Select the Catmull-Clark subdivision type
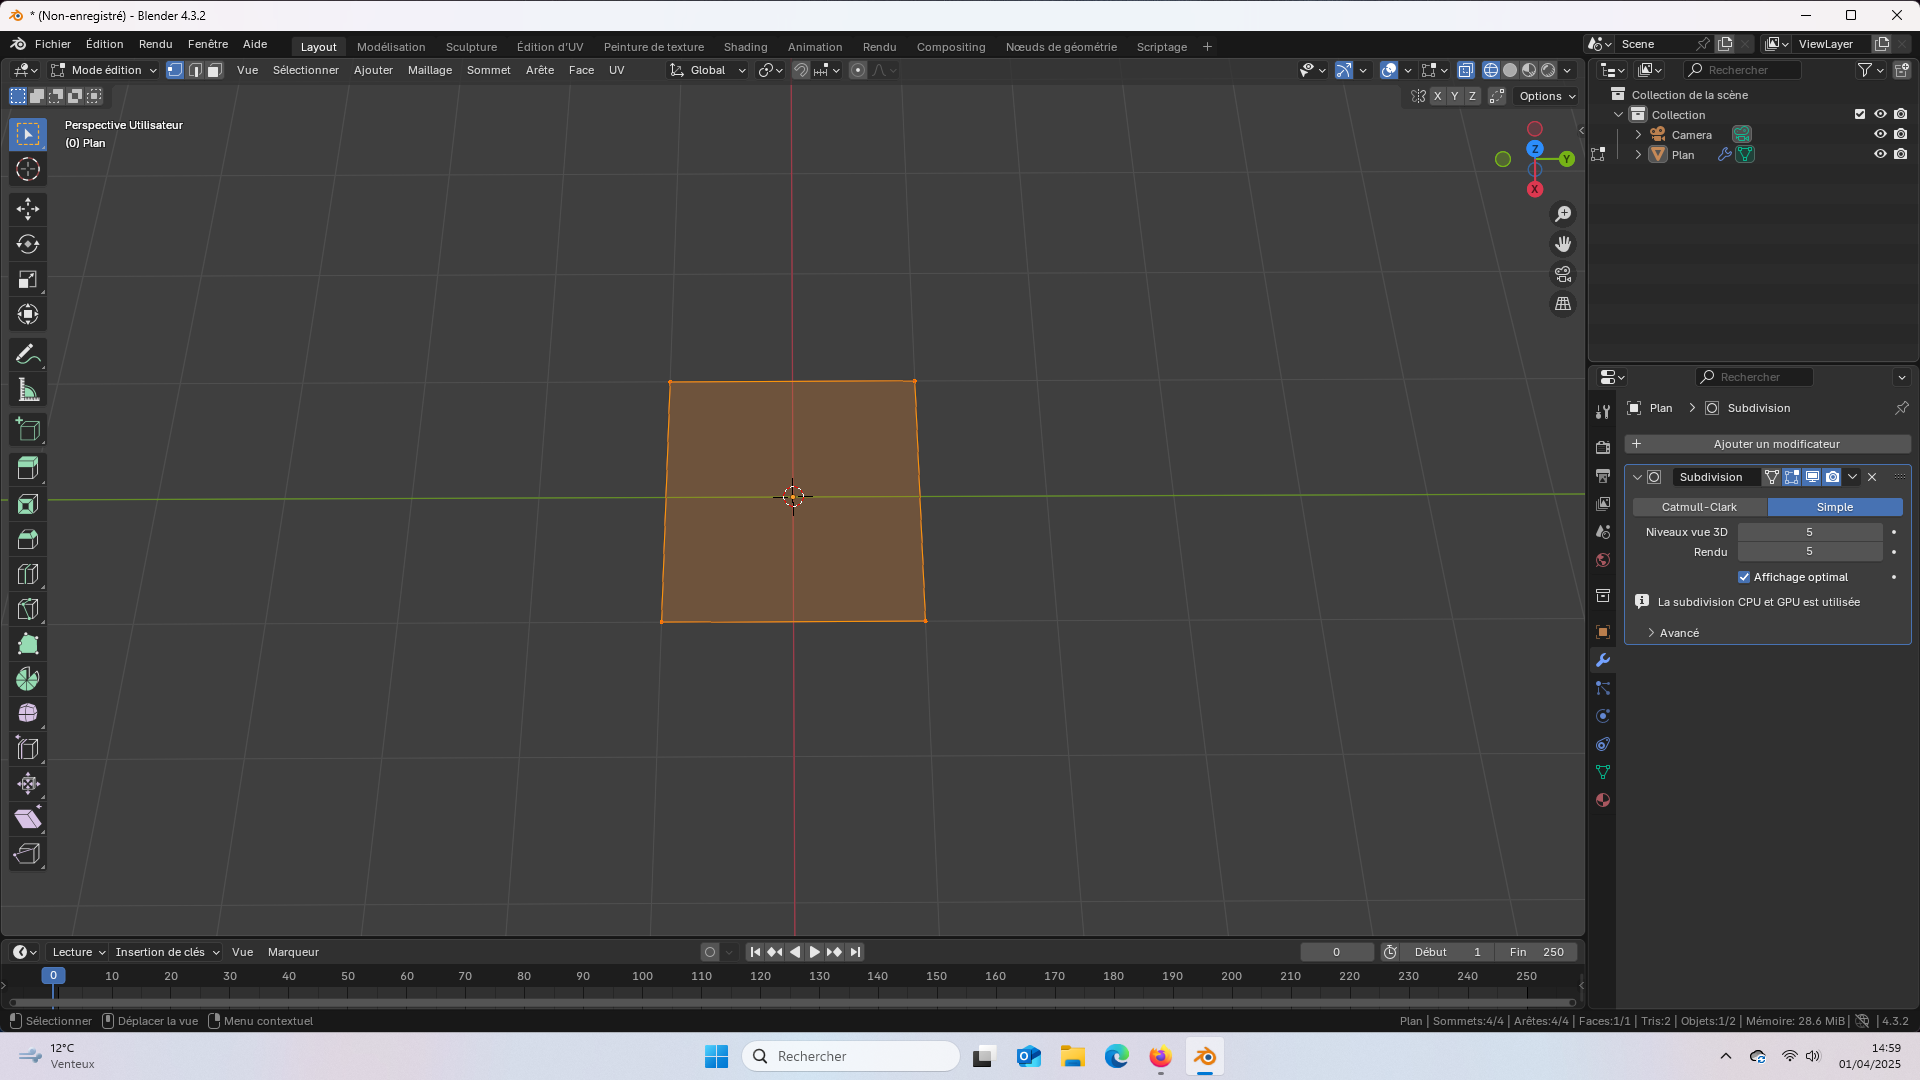 click(1699, 507)
